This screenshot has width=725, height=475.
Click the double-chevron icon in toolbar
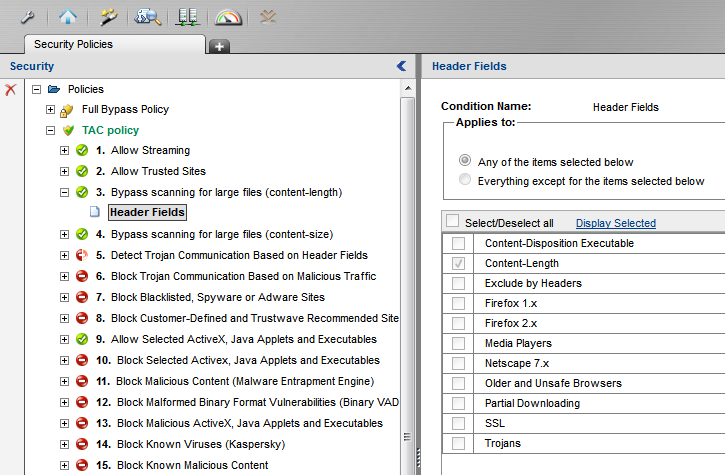point(268,16)
